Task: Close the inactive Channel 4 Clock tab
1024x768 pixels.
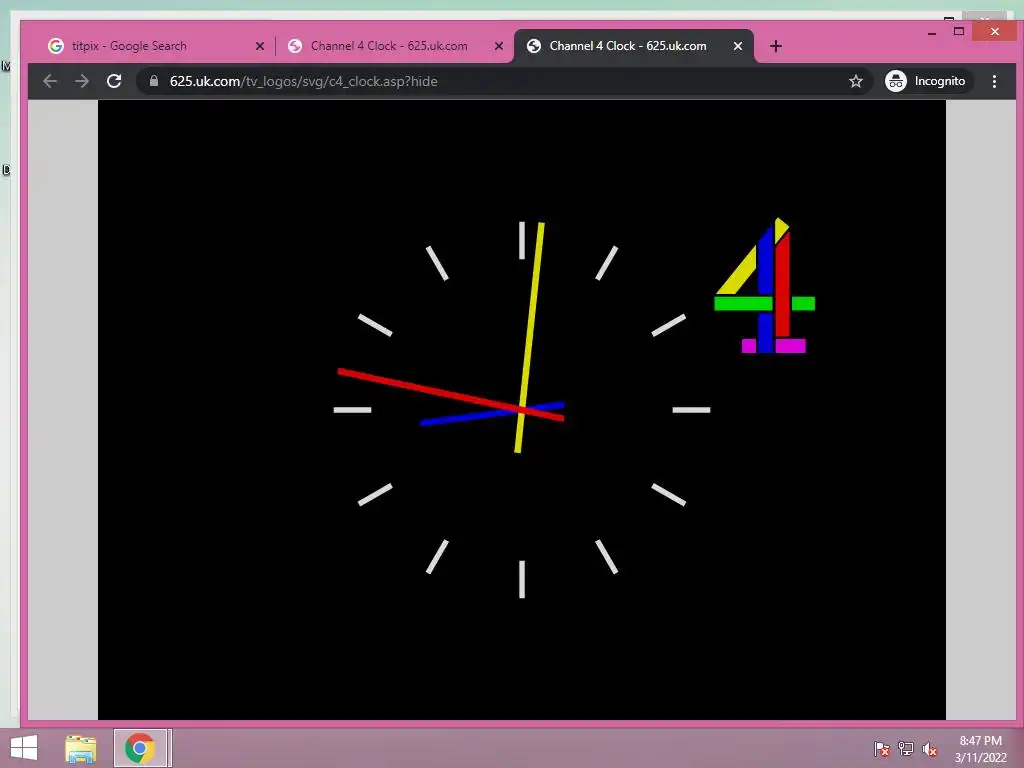Action: point(498,46)
